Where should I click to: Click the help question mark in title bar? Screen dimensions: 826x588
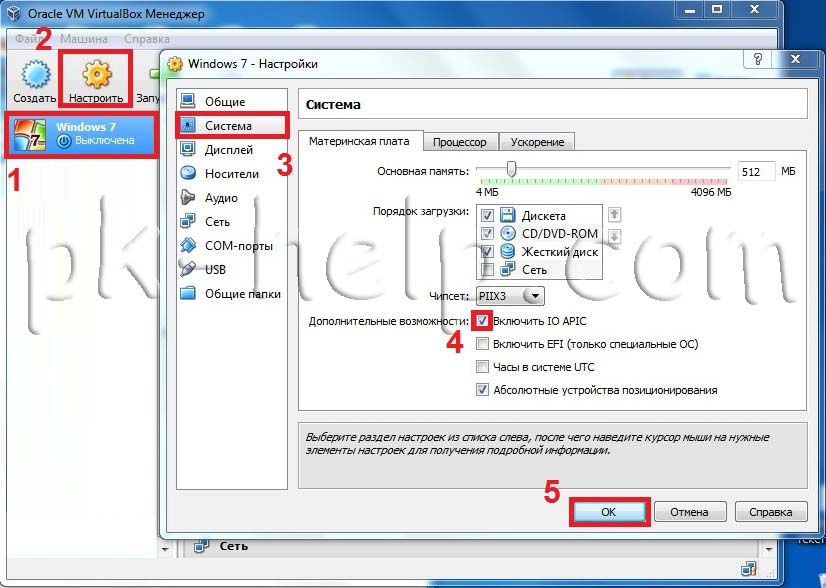(x=758, y=59)
